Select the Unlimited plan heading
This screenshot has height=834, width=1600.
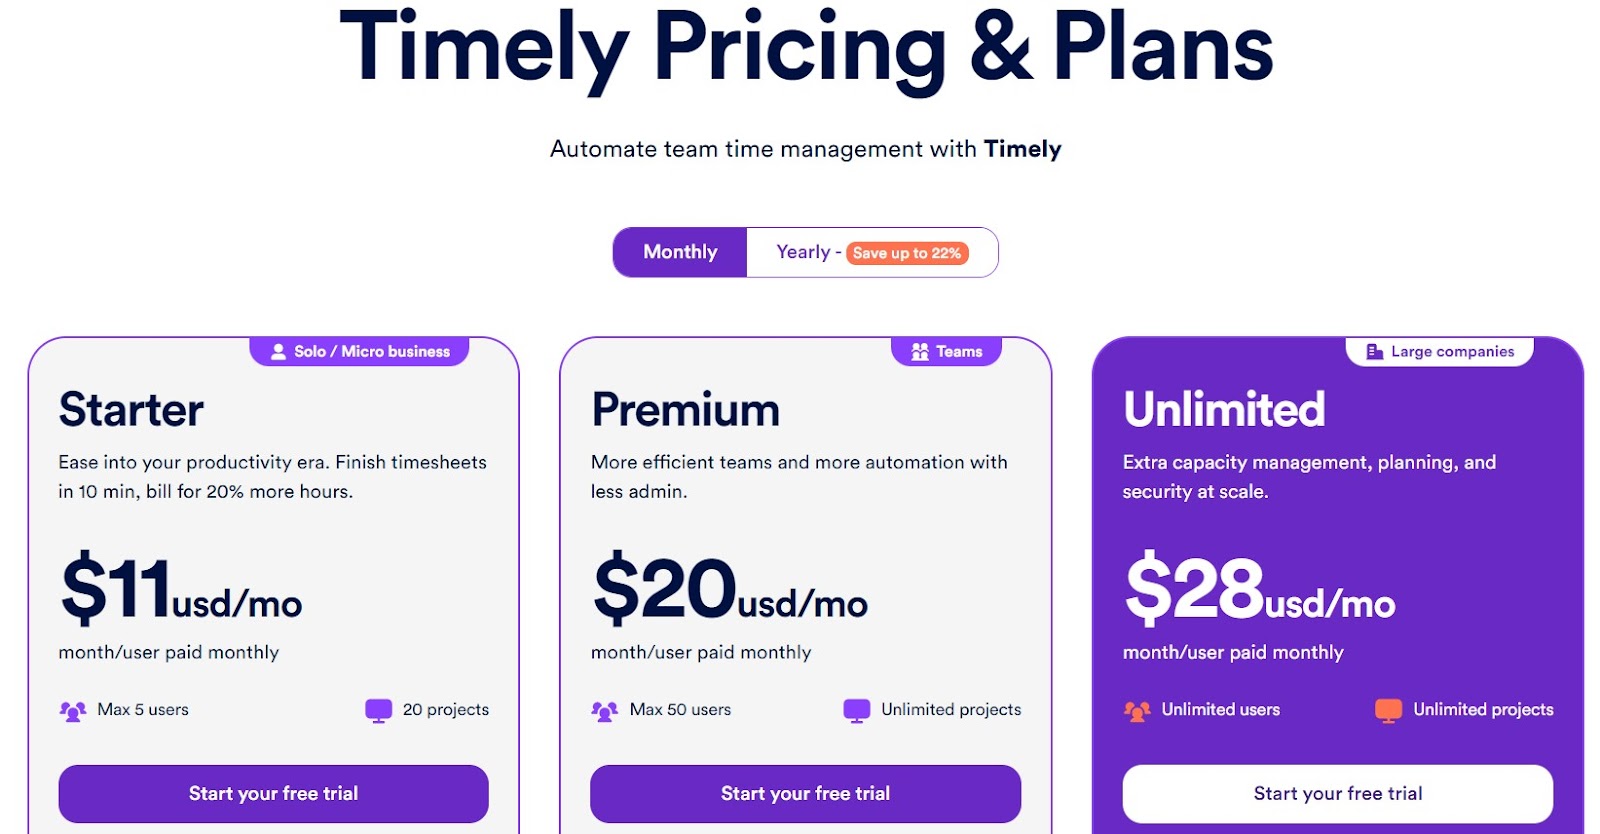1224,408
